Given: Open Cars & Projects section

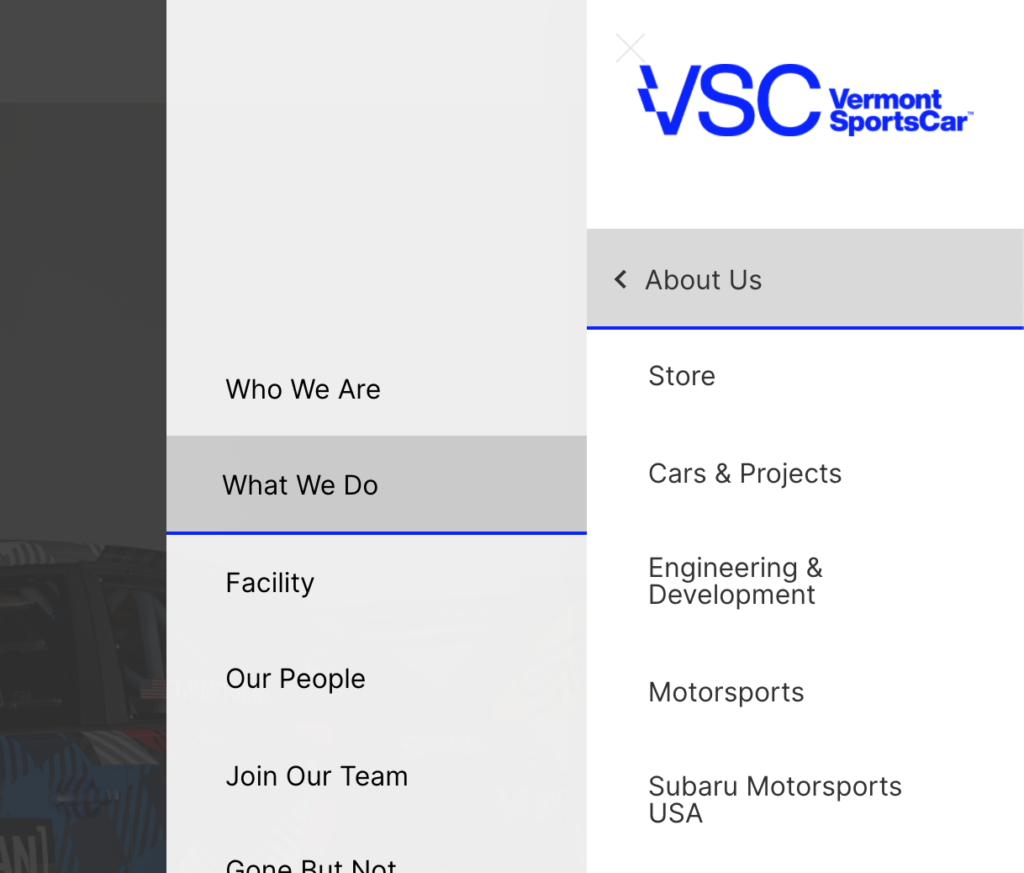Looking at the screenshot, I should pos(744,473).
